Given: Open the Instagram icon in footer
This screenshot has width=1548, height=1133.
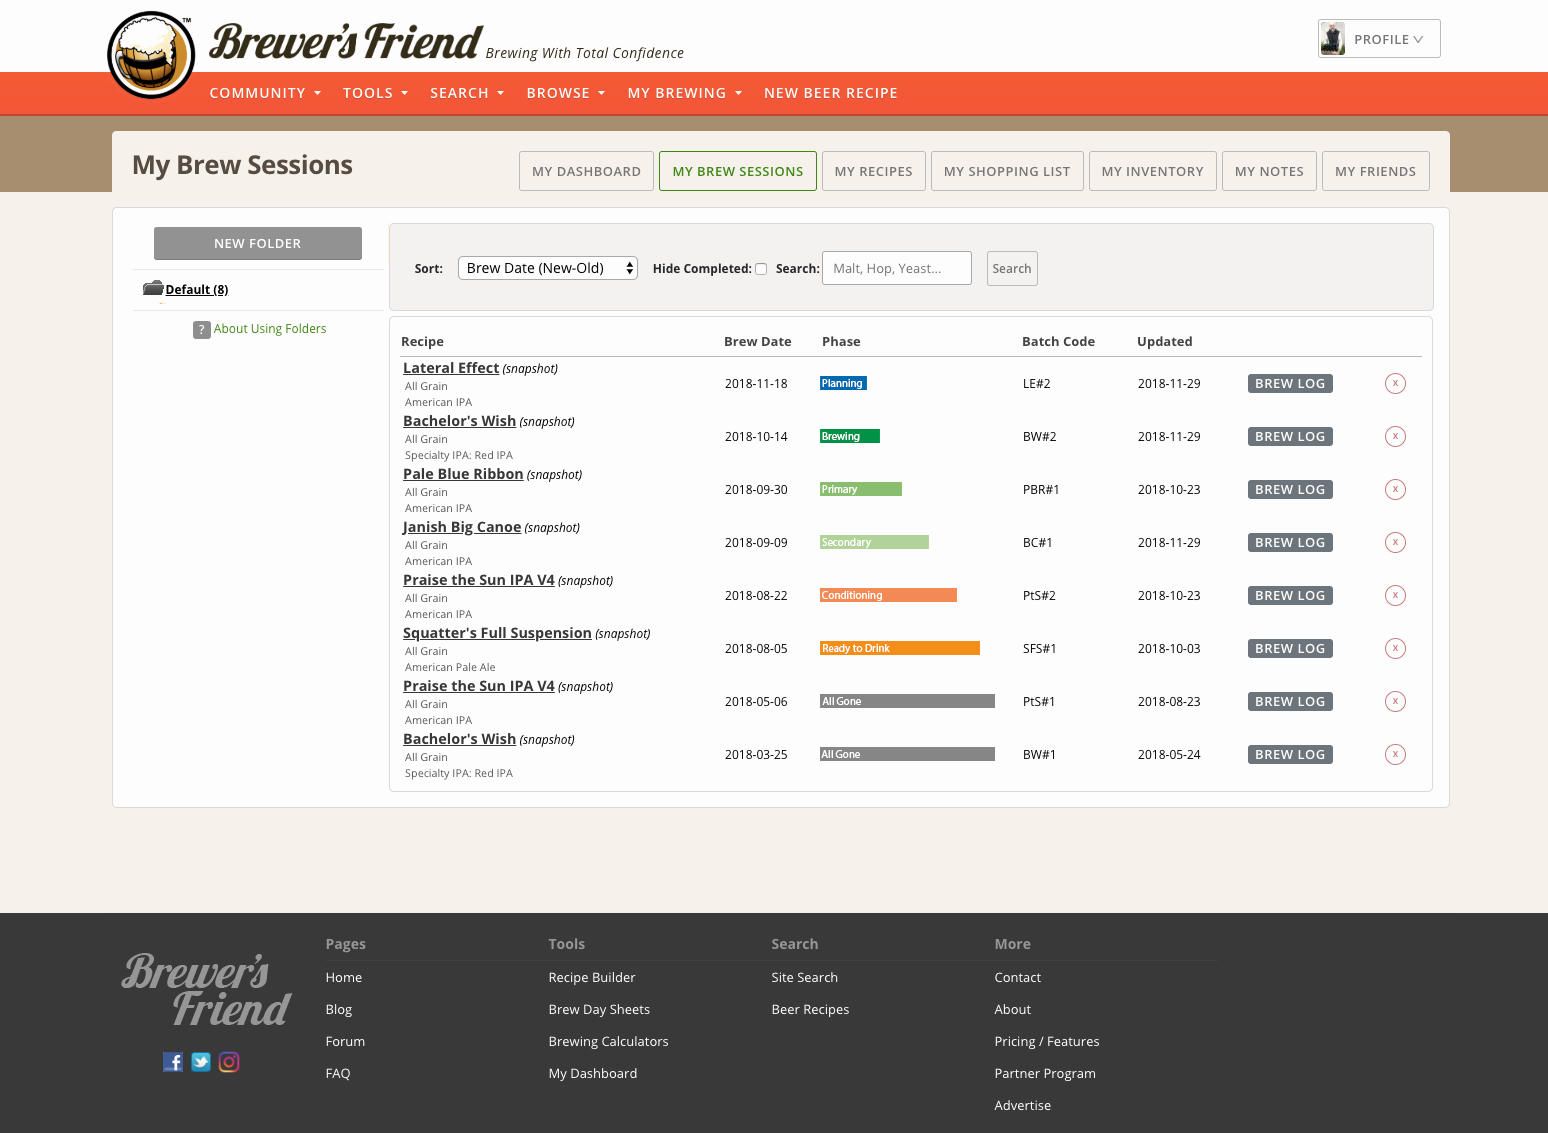Looking at the screenshot, I should (229, 1062).
